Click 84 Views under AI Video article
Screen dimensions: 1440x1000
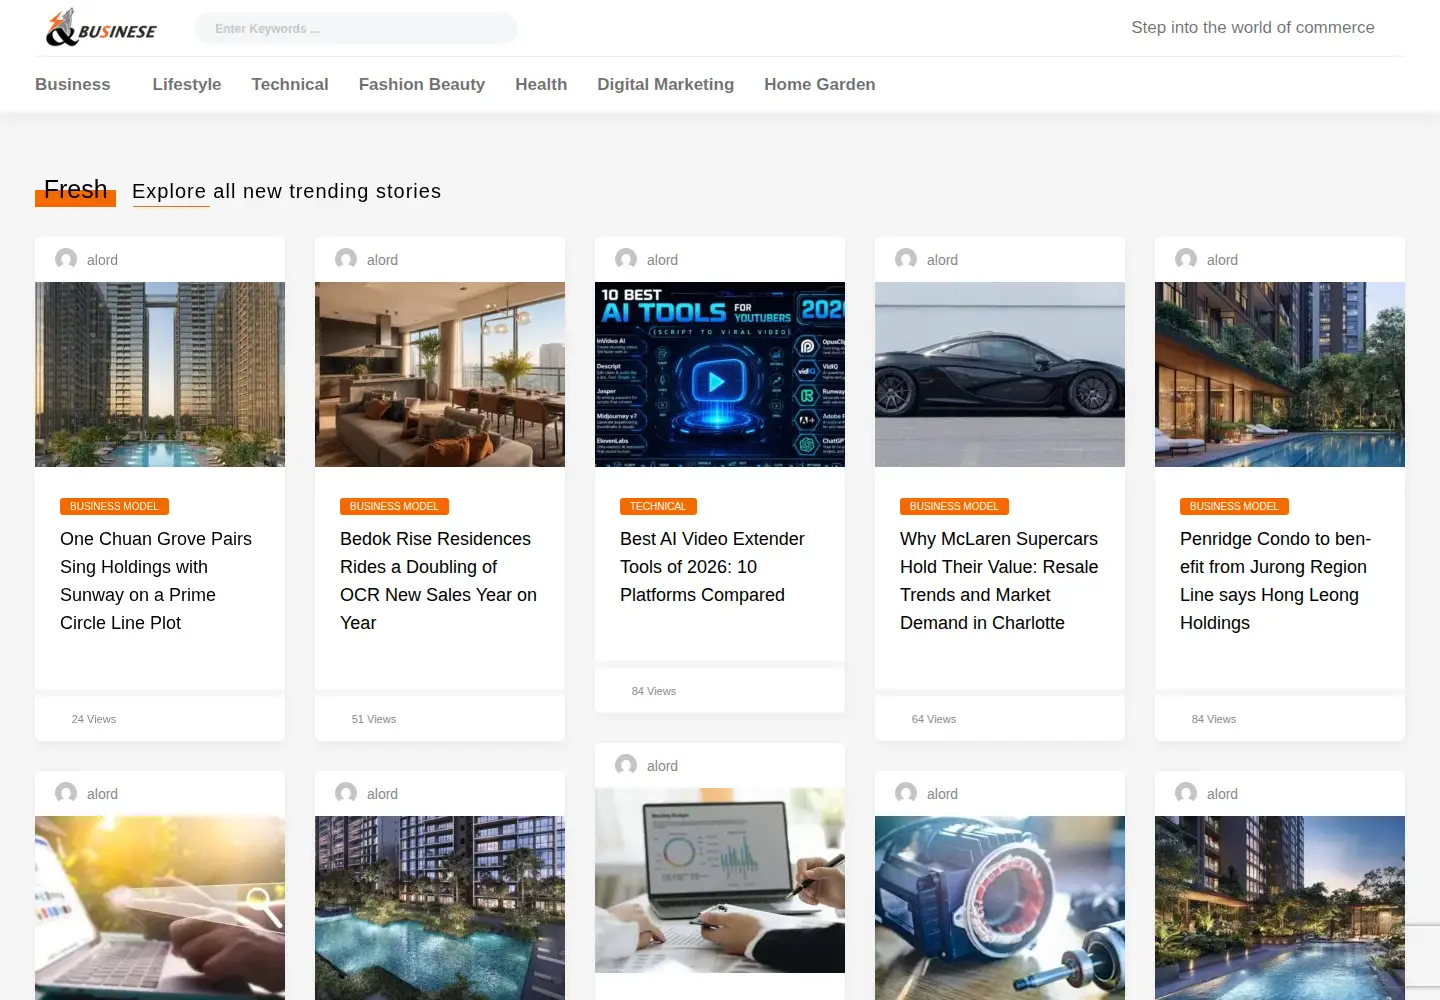pos(654,691)
